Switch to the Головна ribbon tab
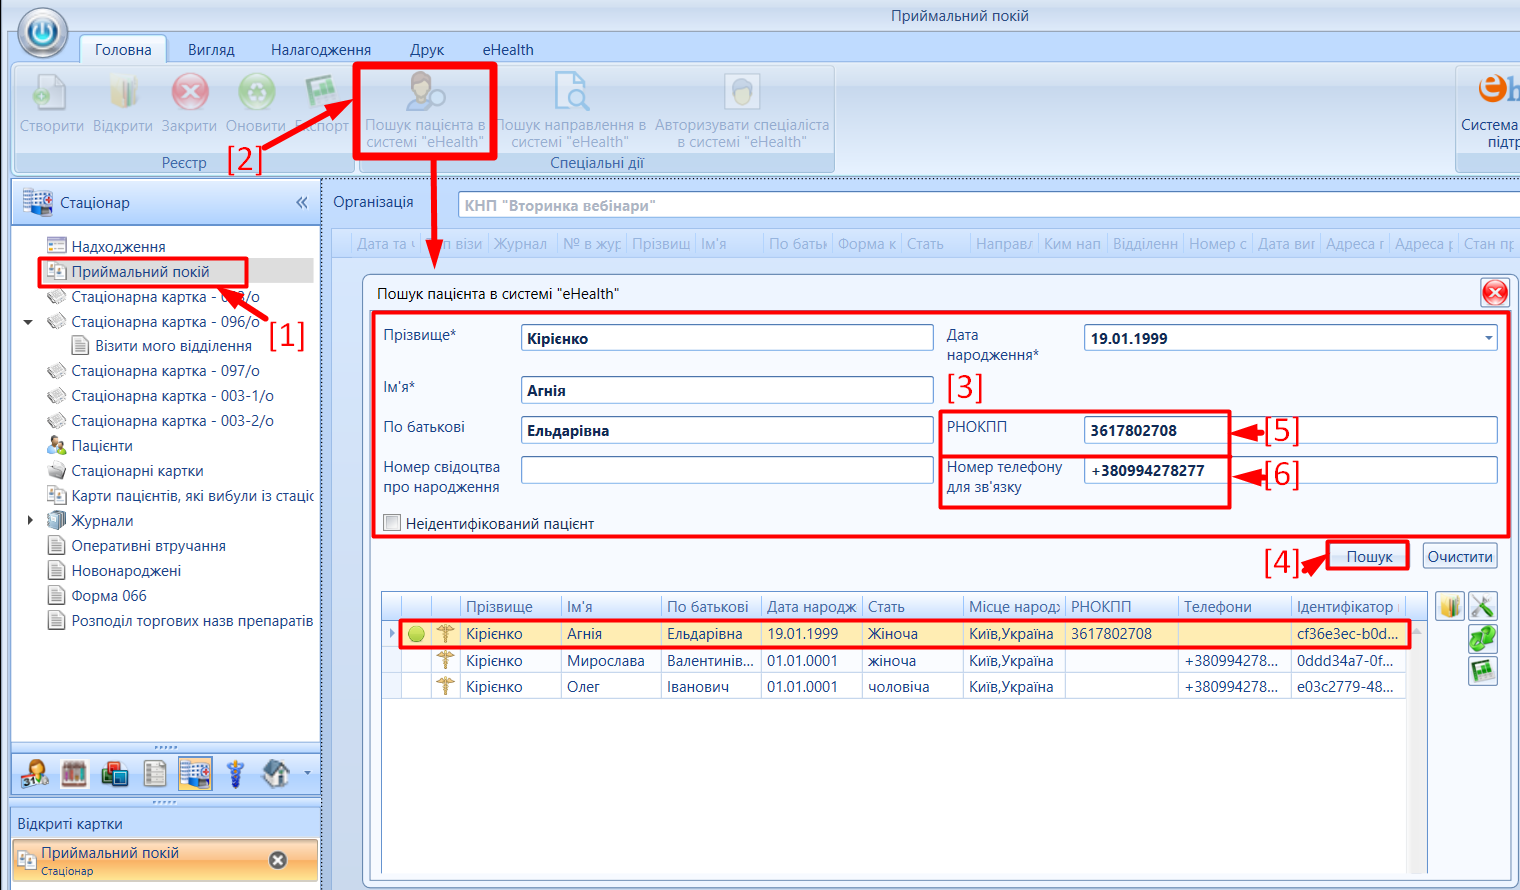Viewport: 1520px width, 890px height. pyautogui.click(x=123, y=49)
